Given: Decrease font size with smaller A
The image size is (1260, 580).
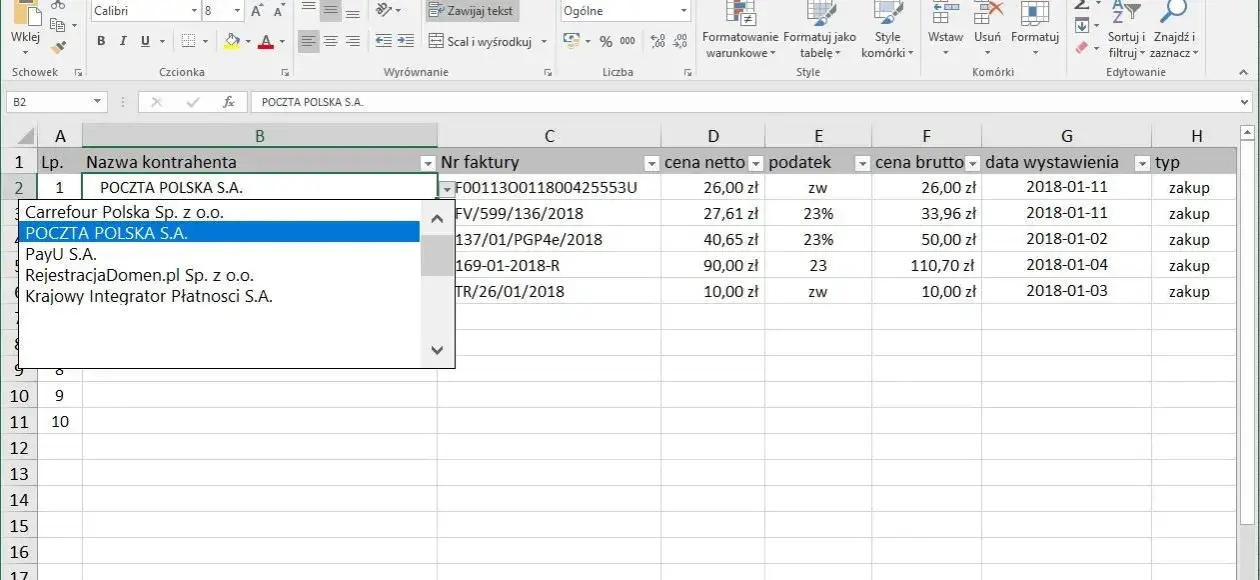Looking at the screenshot, I should [280, 11].
